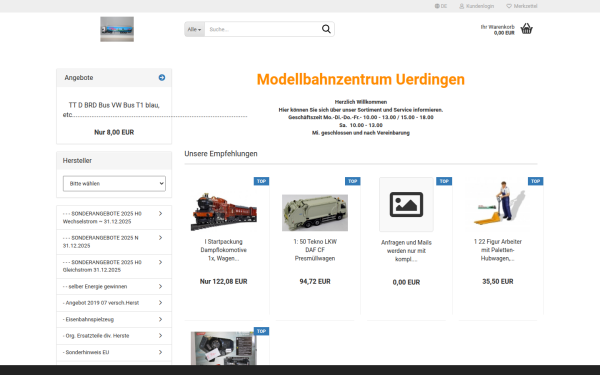Screen dimensions: 600x375
Task: Click TOP badge on Figur Arbeiter product
Action: (535, 181)
